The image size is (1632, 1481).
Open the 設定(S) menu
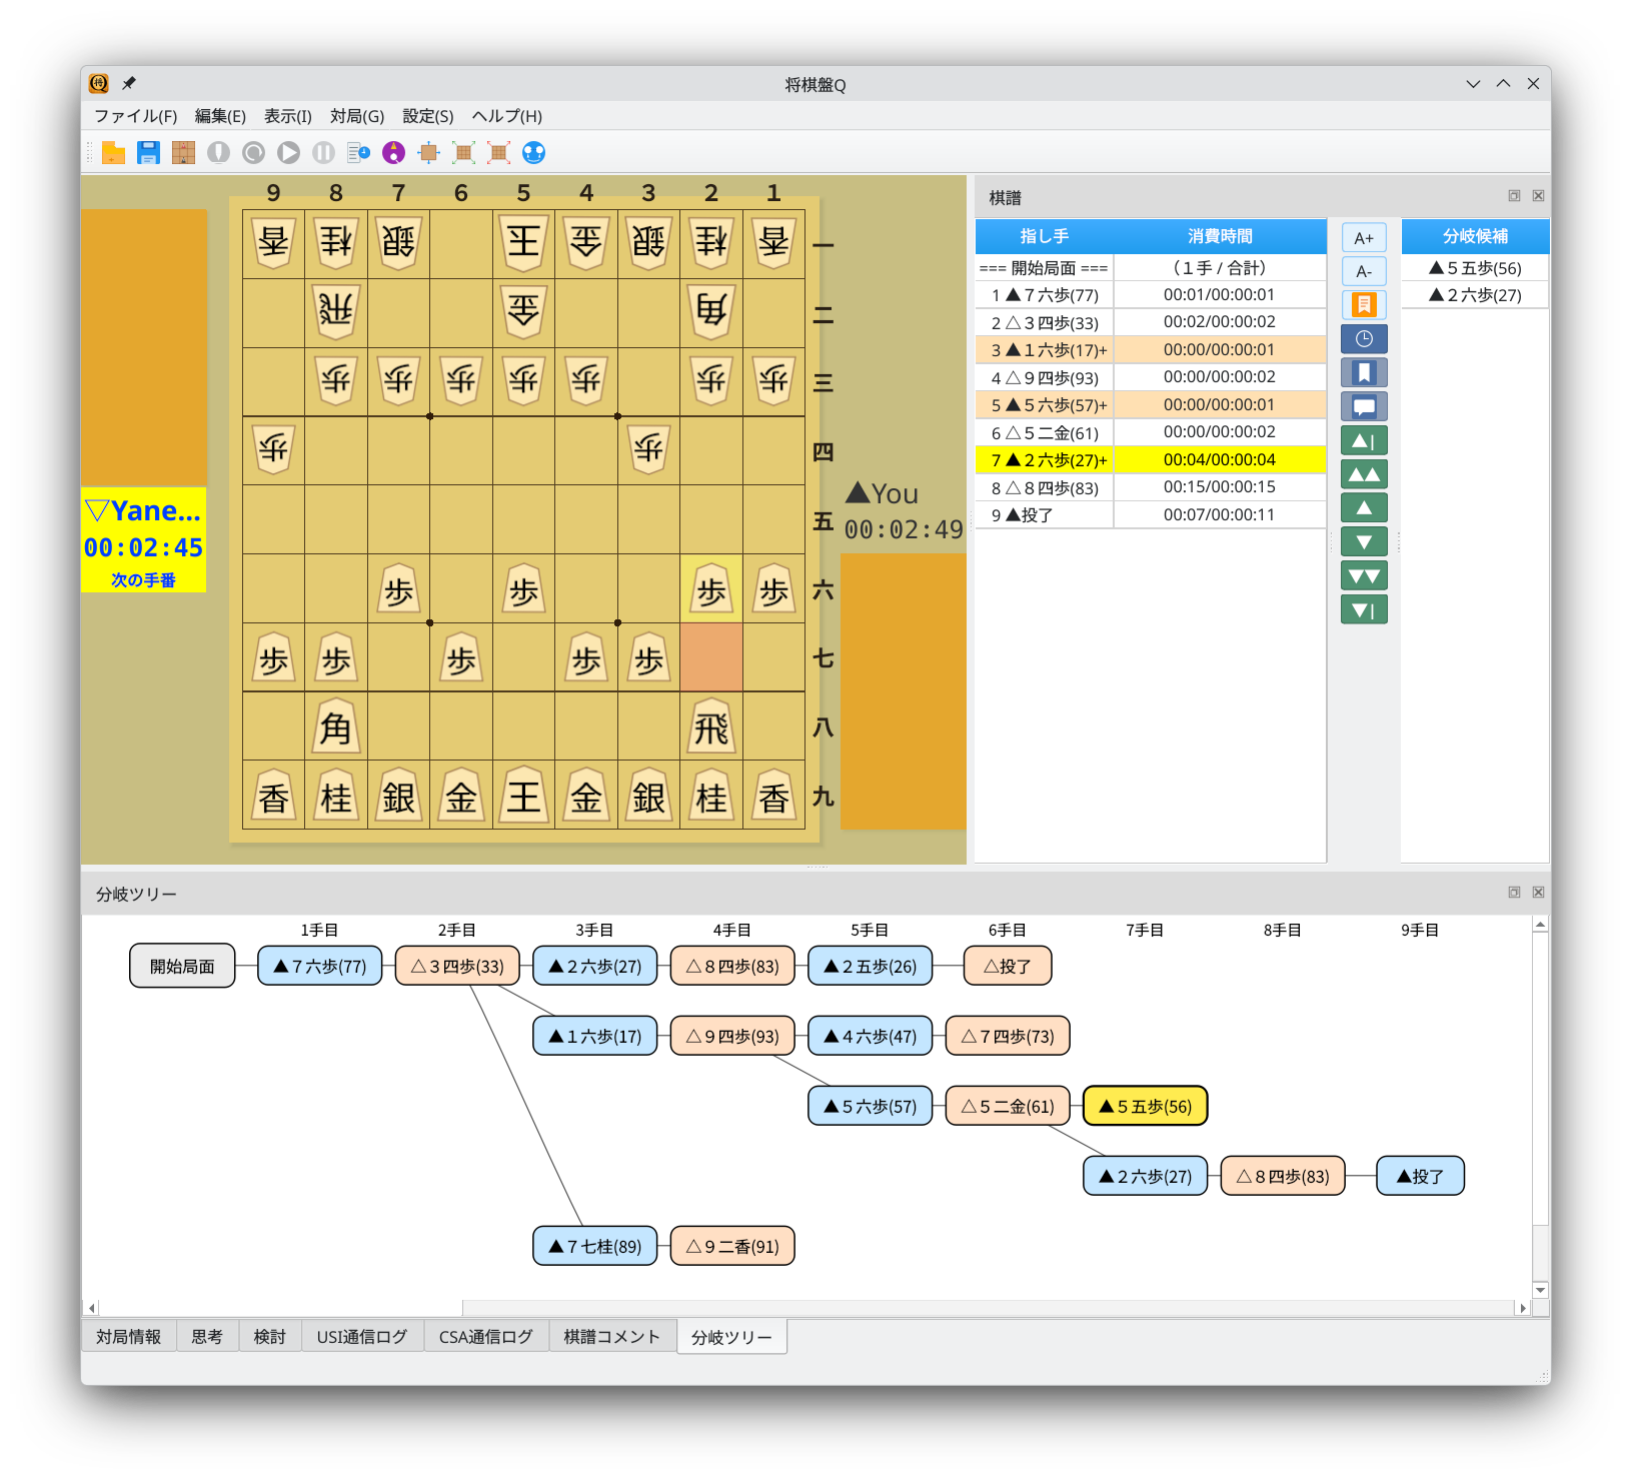point(427,116)
